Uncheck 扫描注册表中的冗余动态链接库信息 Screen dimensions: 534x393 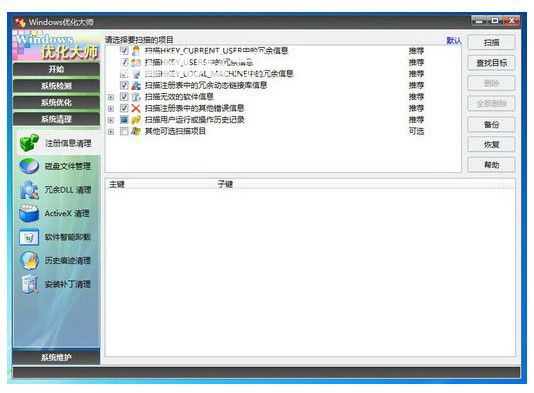tap(124, 85)
